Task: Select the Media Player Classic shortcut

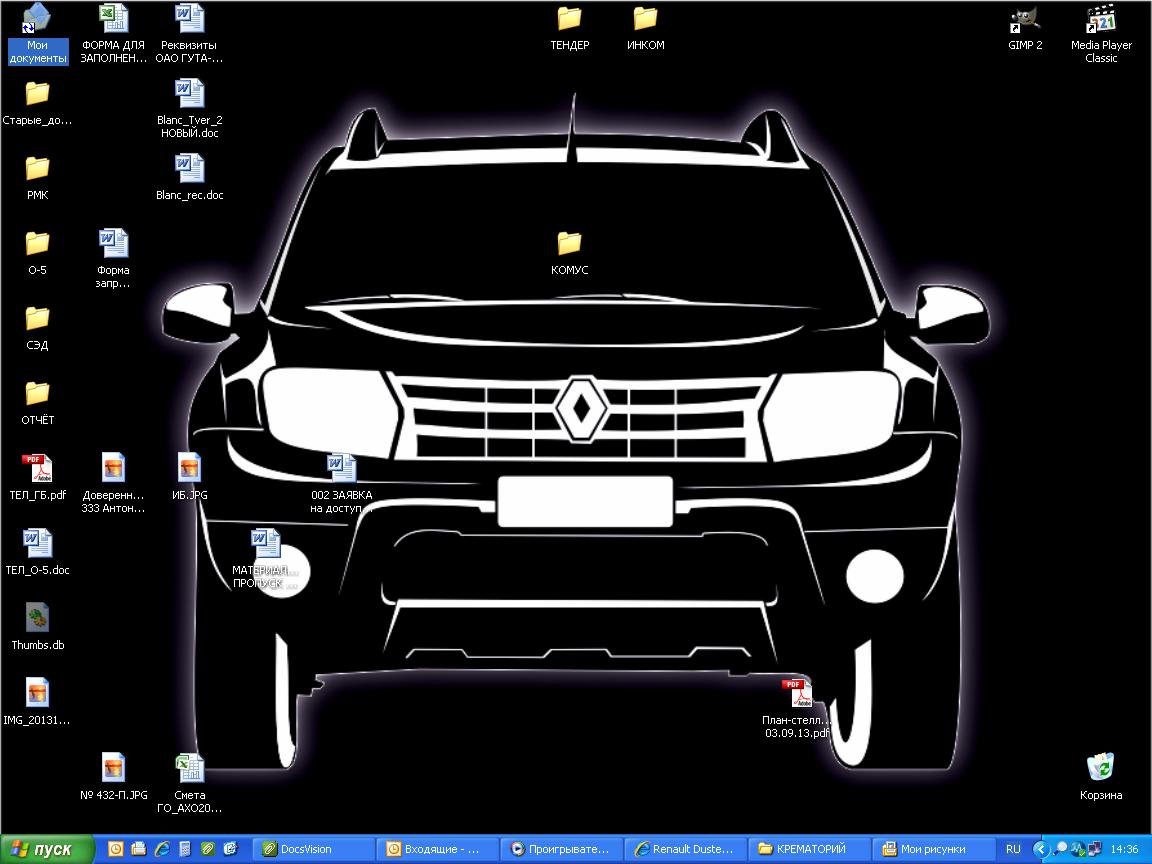Action: pyautogui.click(x=1101, y=34)
